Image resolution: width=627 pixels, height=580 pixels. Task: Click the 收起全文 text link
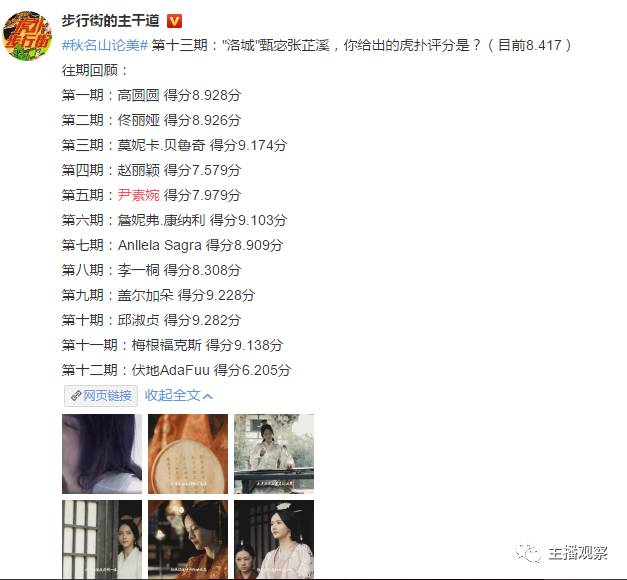point(172,396)
